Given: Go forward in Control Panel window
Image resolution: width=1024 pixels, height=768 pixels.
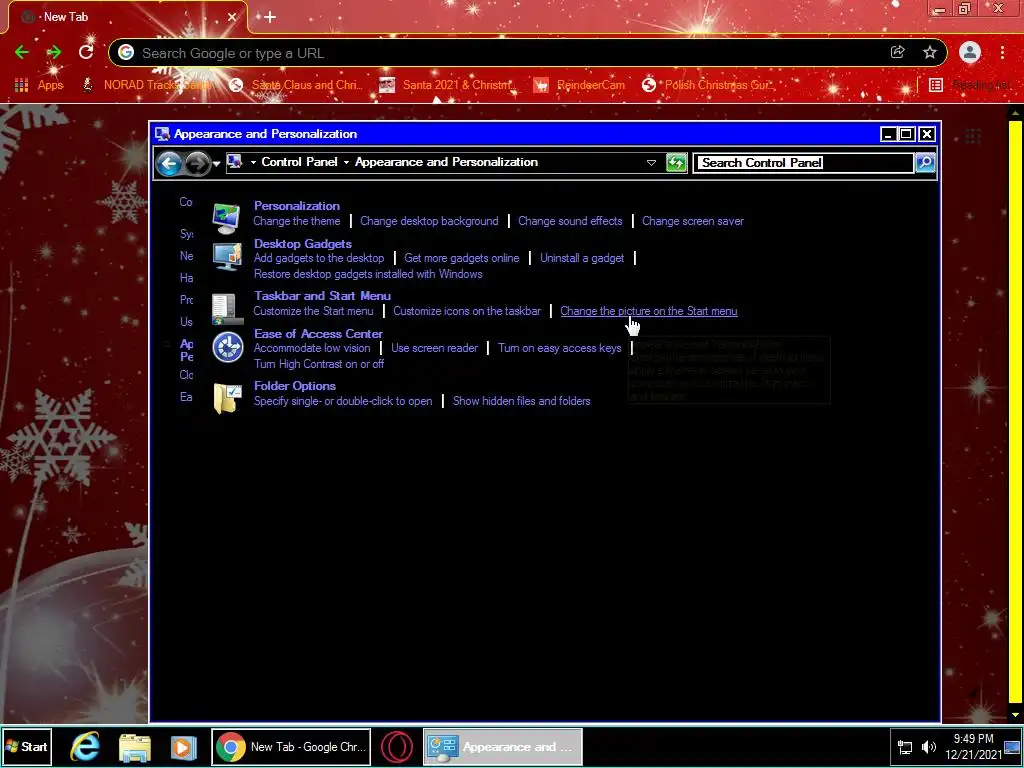Looking at the screenshot, I should point(197,163).
